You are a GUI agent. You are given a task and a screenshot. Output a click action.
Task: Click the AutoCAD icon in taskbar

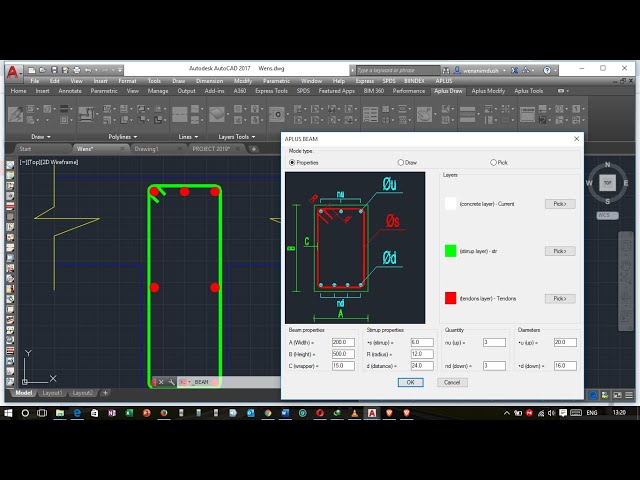[x=372, y=412]
